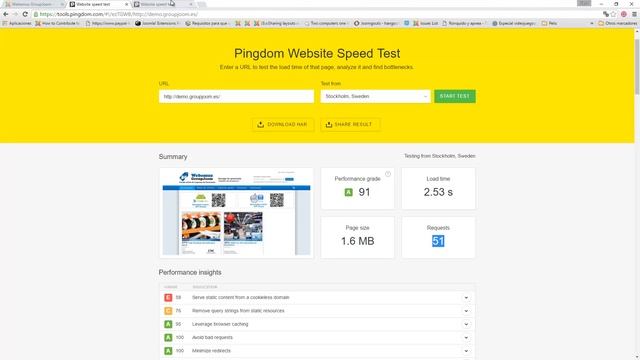
Task: Click the A badge for Avoid bad requests
Action: tap(168, 338)
